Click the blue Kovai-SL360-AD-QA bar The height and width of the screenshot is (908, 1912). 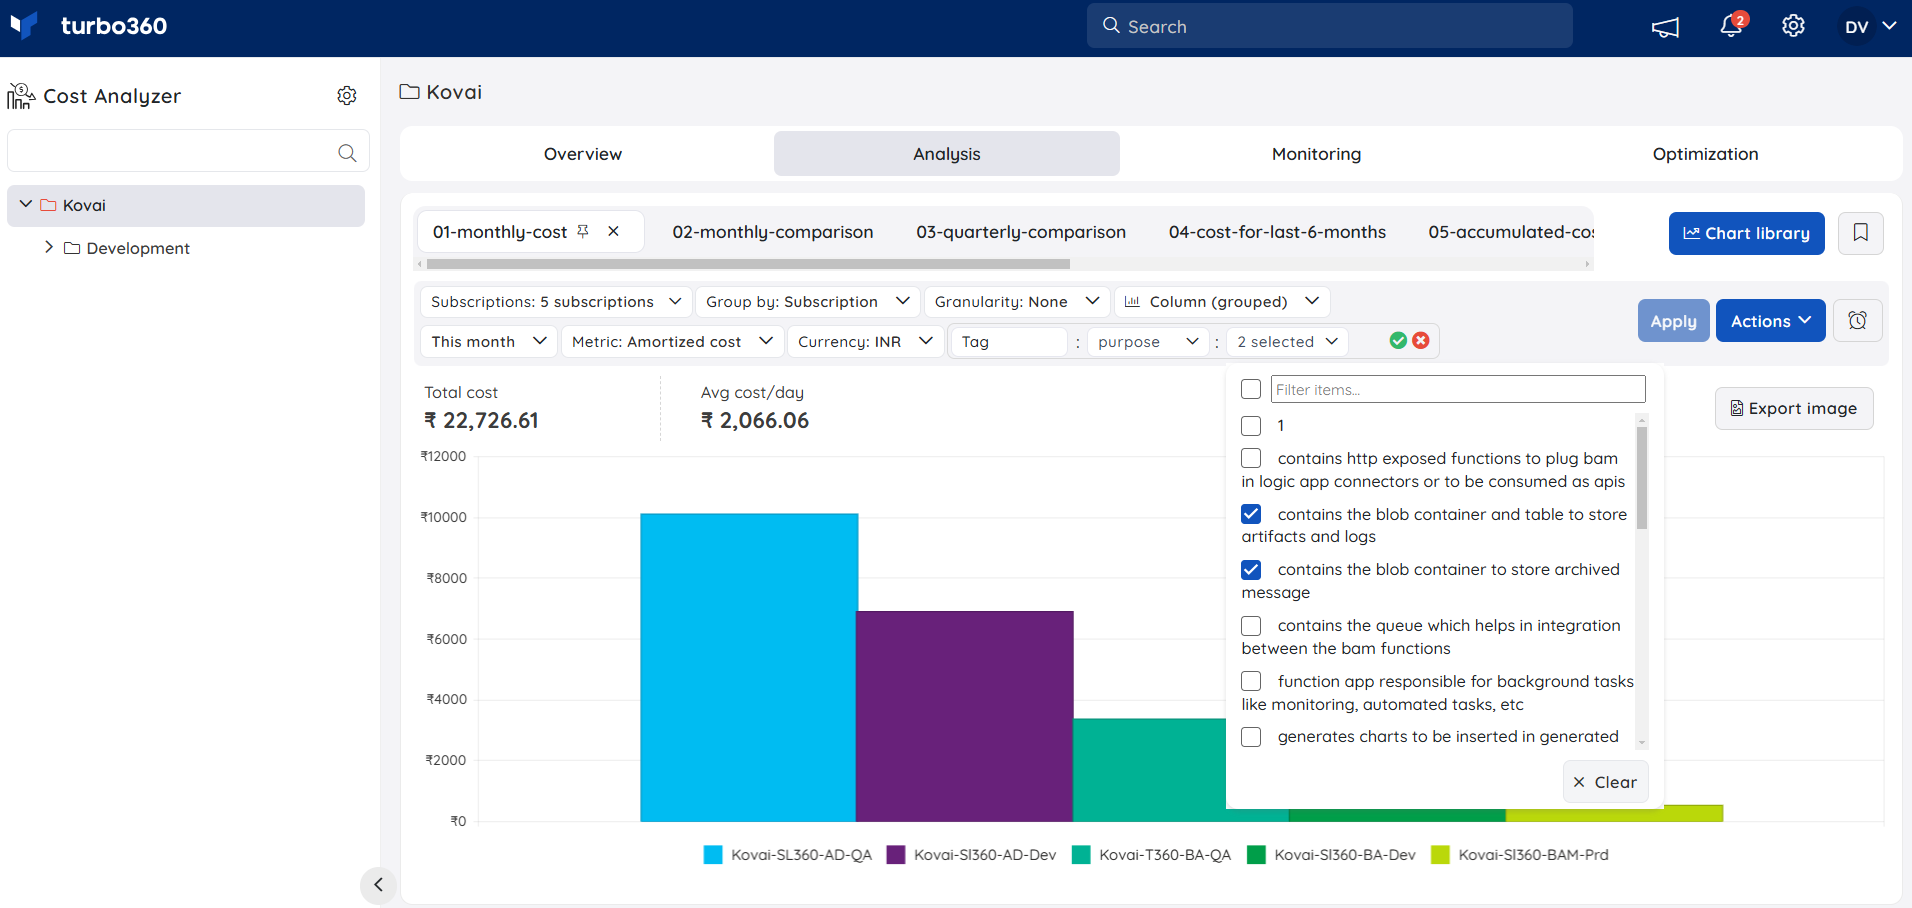748,667
